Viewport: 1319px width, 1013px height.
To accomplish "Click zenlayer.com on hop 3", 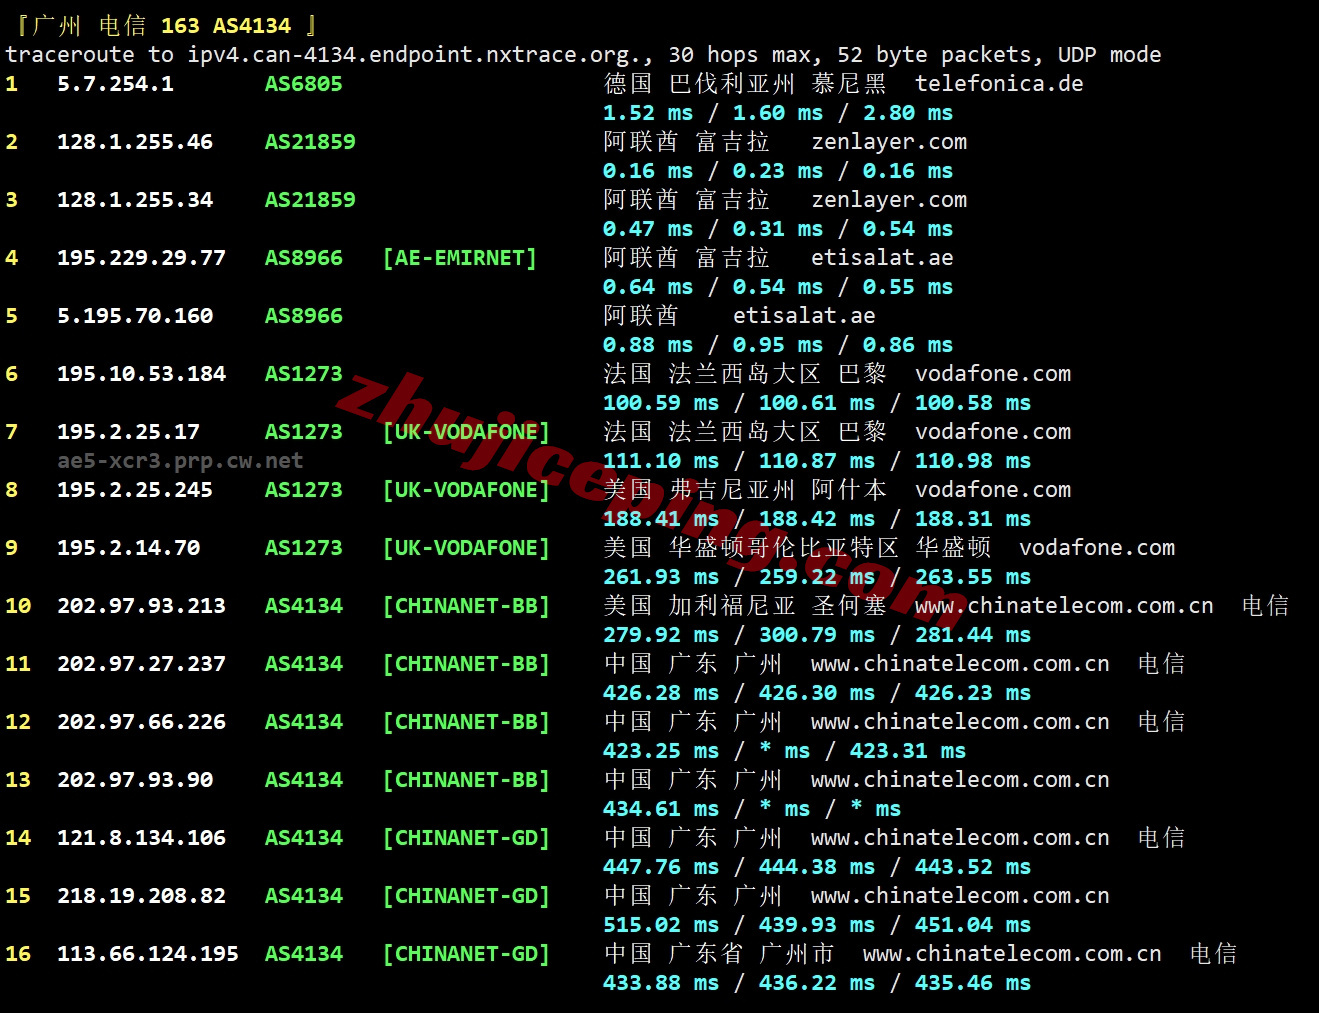I will pos(889,200).
